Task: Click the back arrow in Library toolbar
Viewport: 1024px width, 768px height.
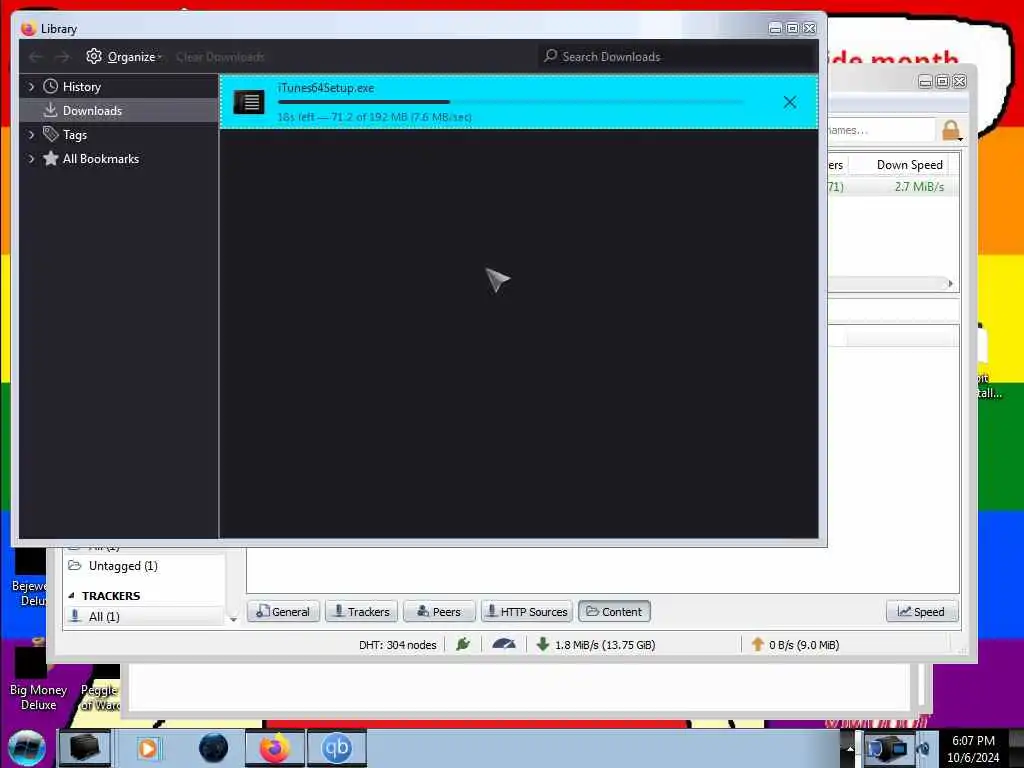Action: pyautogui.click(x=36, y=57)
